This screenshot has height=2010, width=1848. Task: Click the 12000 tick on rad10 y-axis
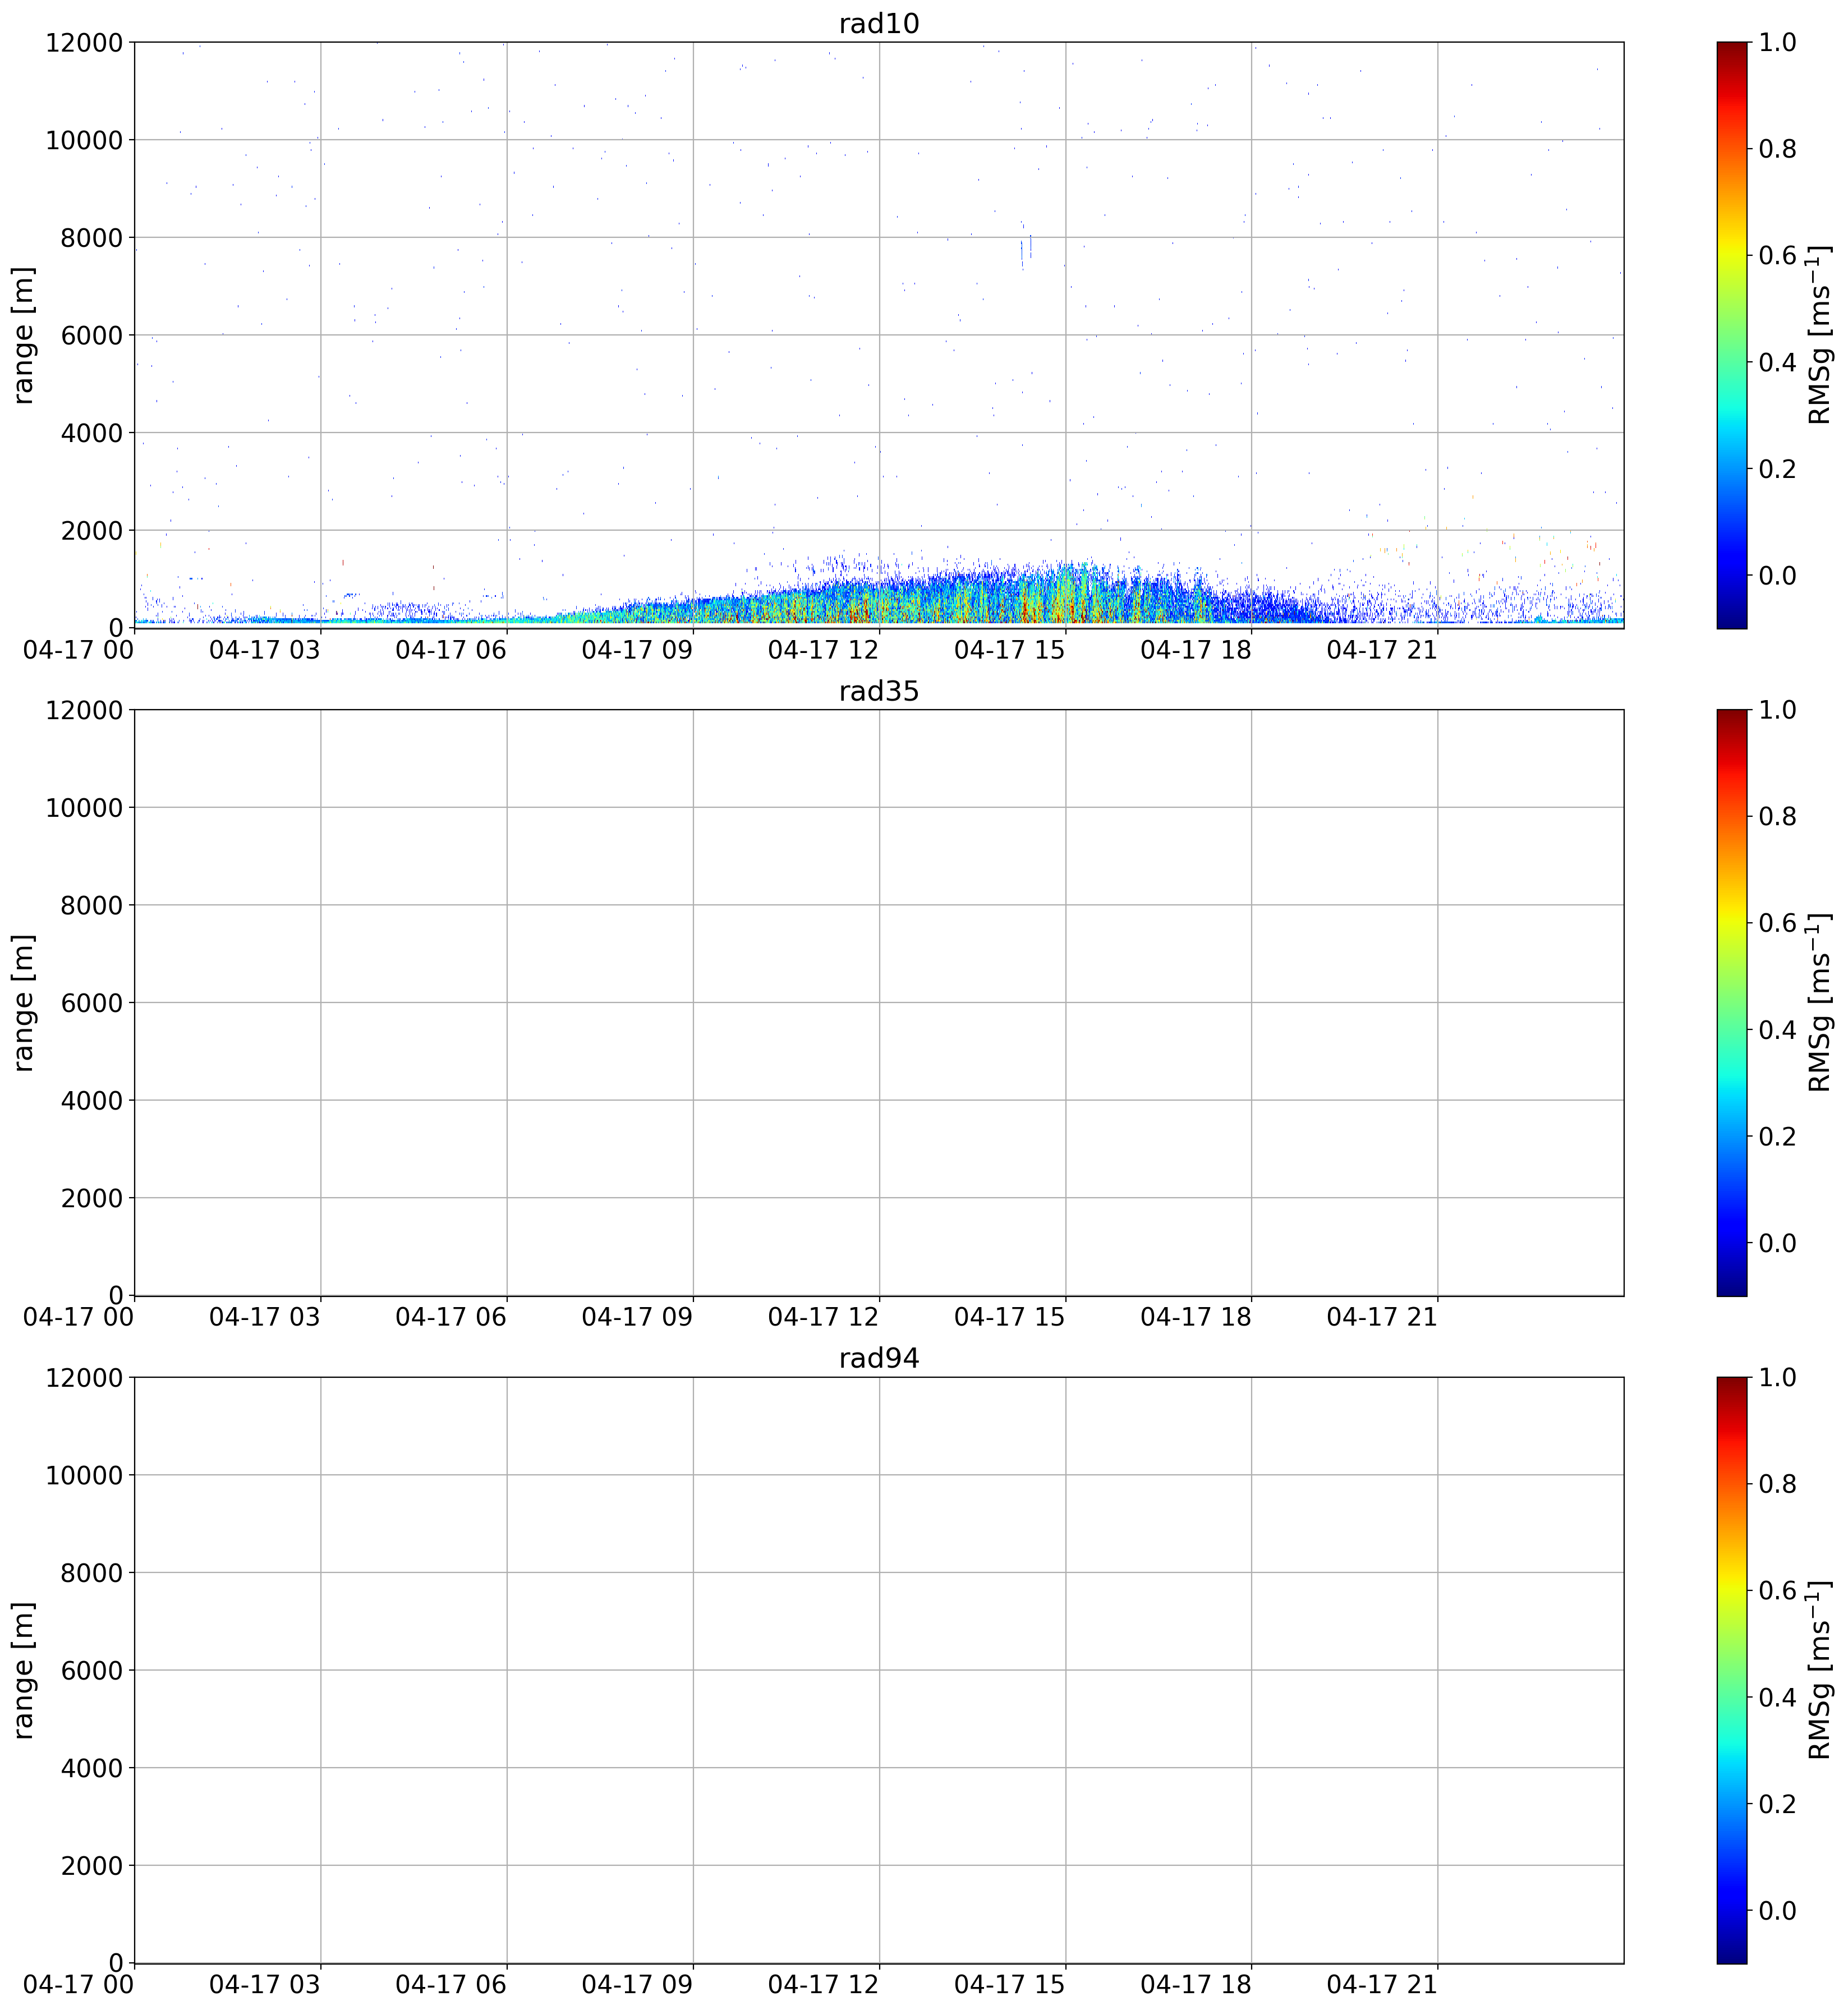(84, 43)
